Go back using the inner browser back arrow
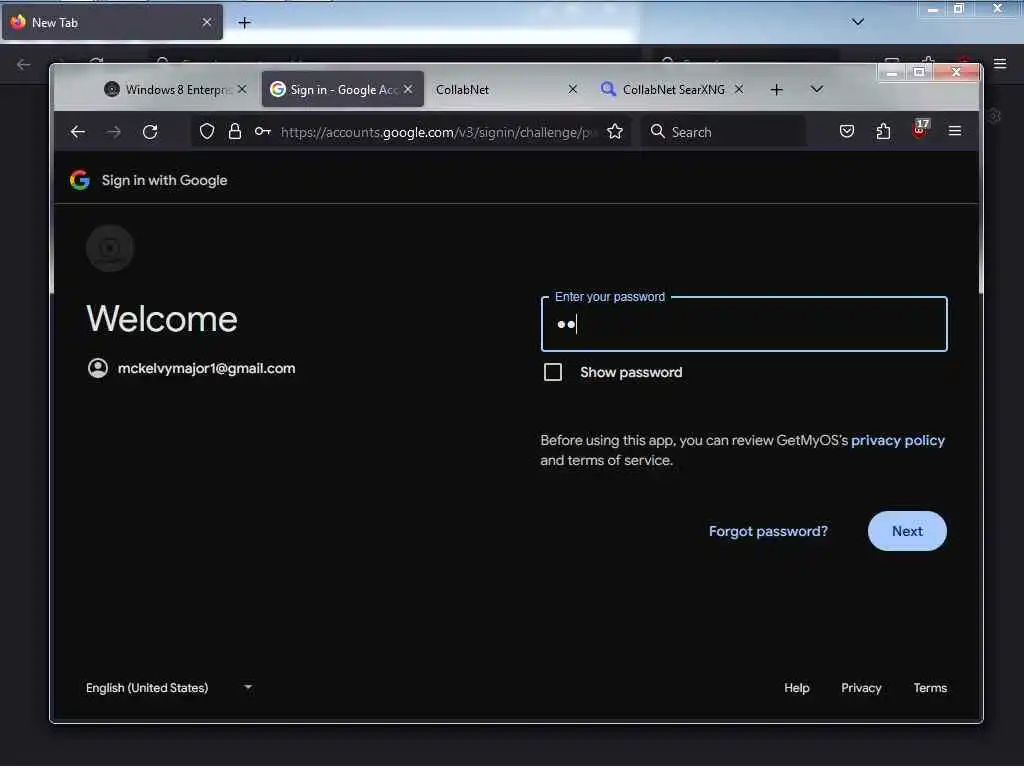 78,132
